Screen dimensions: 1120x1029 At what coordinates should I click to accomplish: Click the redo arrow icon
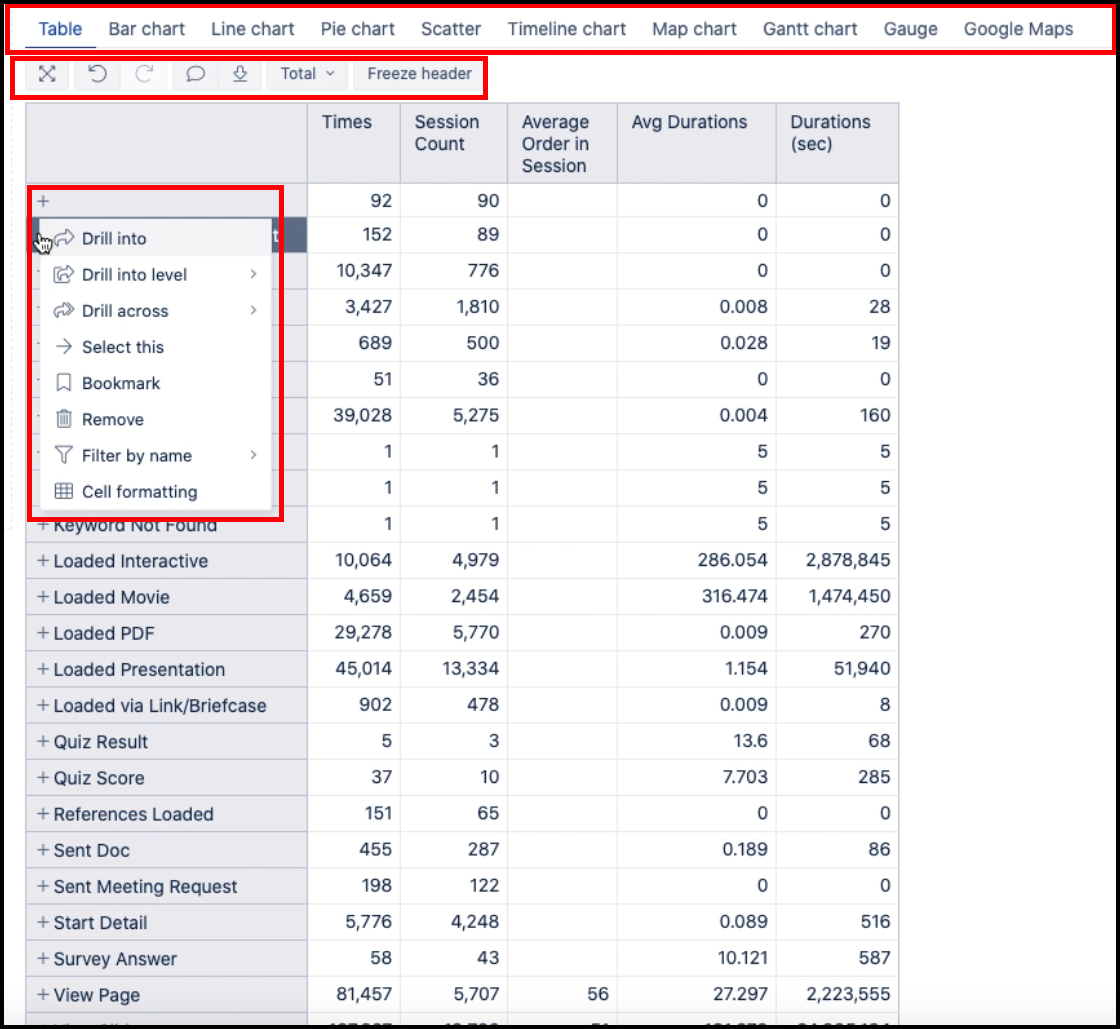144,74
